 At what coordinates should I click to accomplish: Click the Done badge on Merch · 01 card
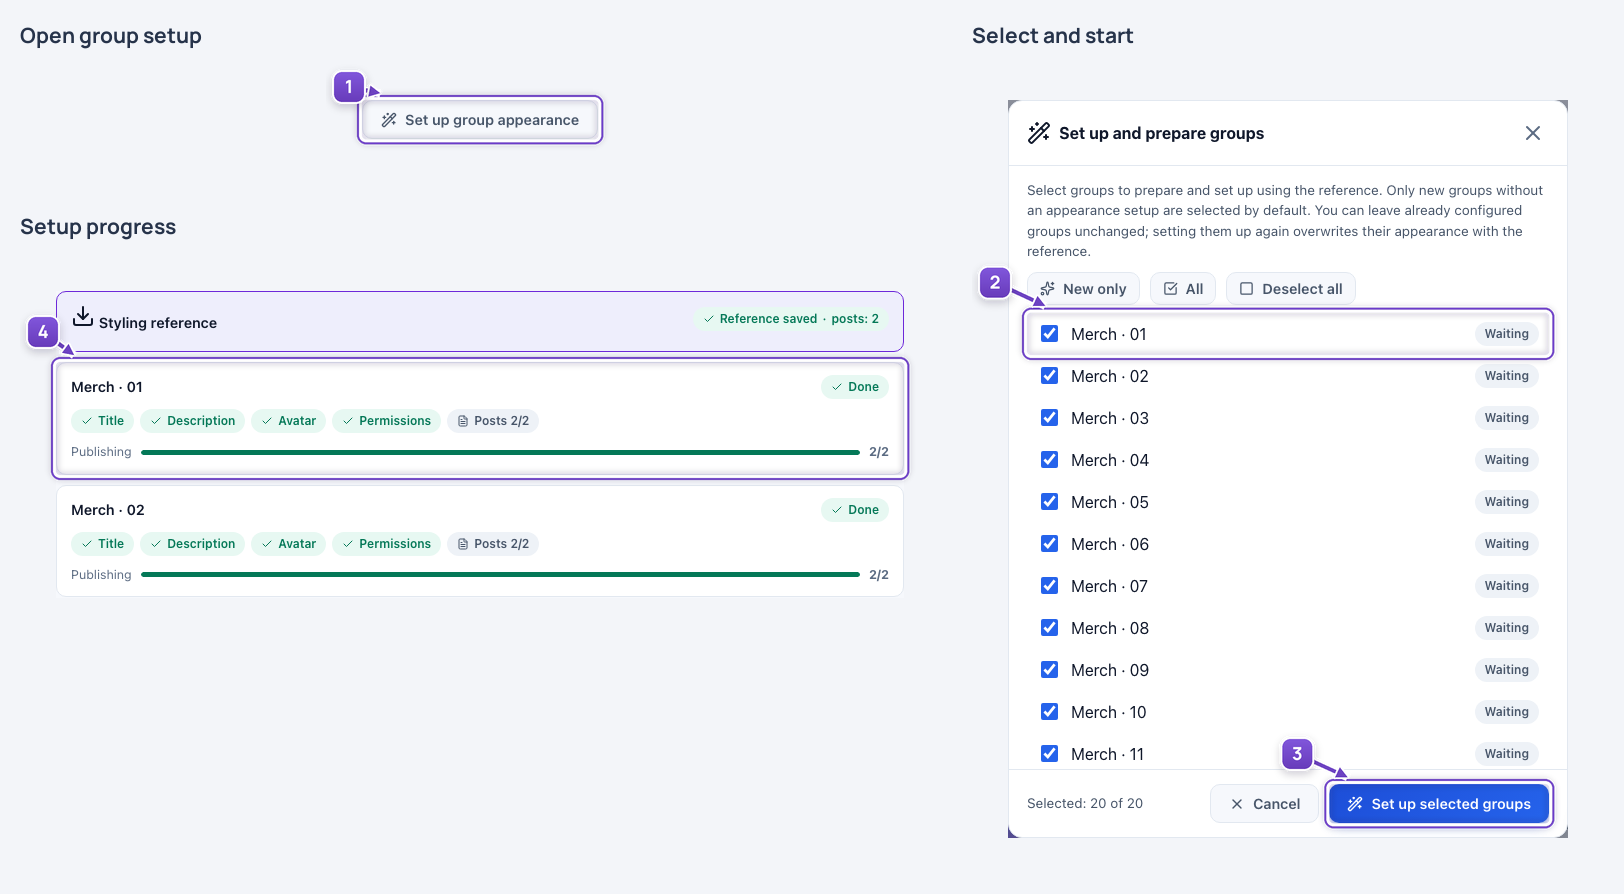click(855, 387)
